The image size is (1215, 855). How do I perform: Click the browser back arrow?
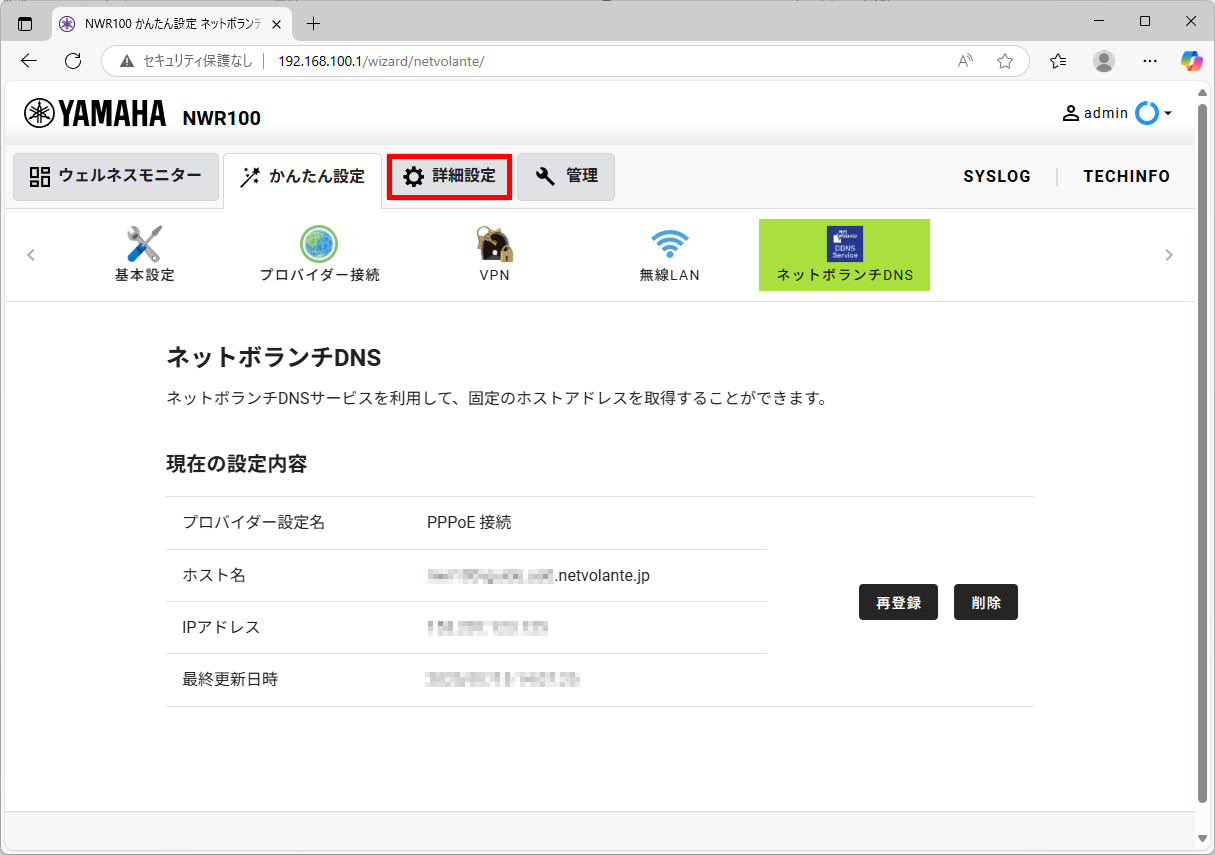(29, 61)
